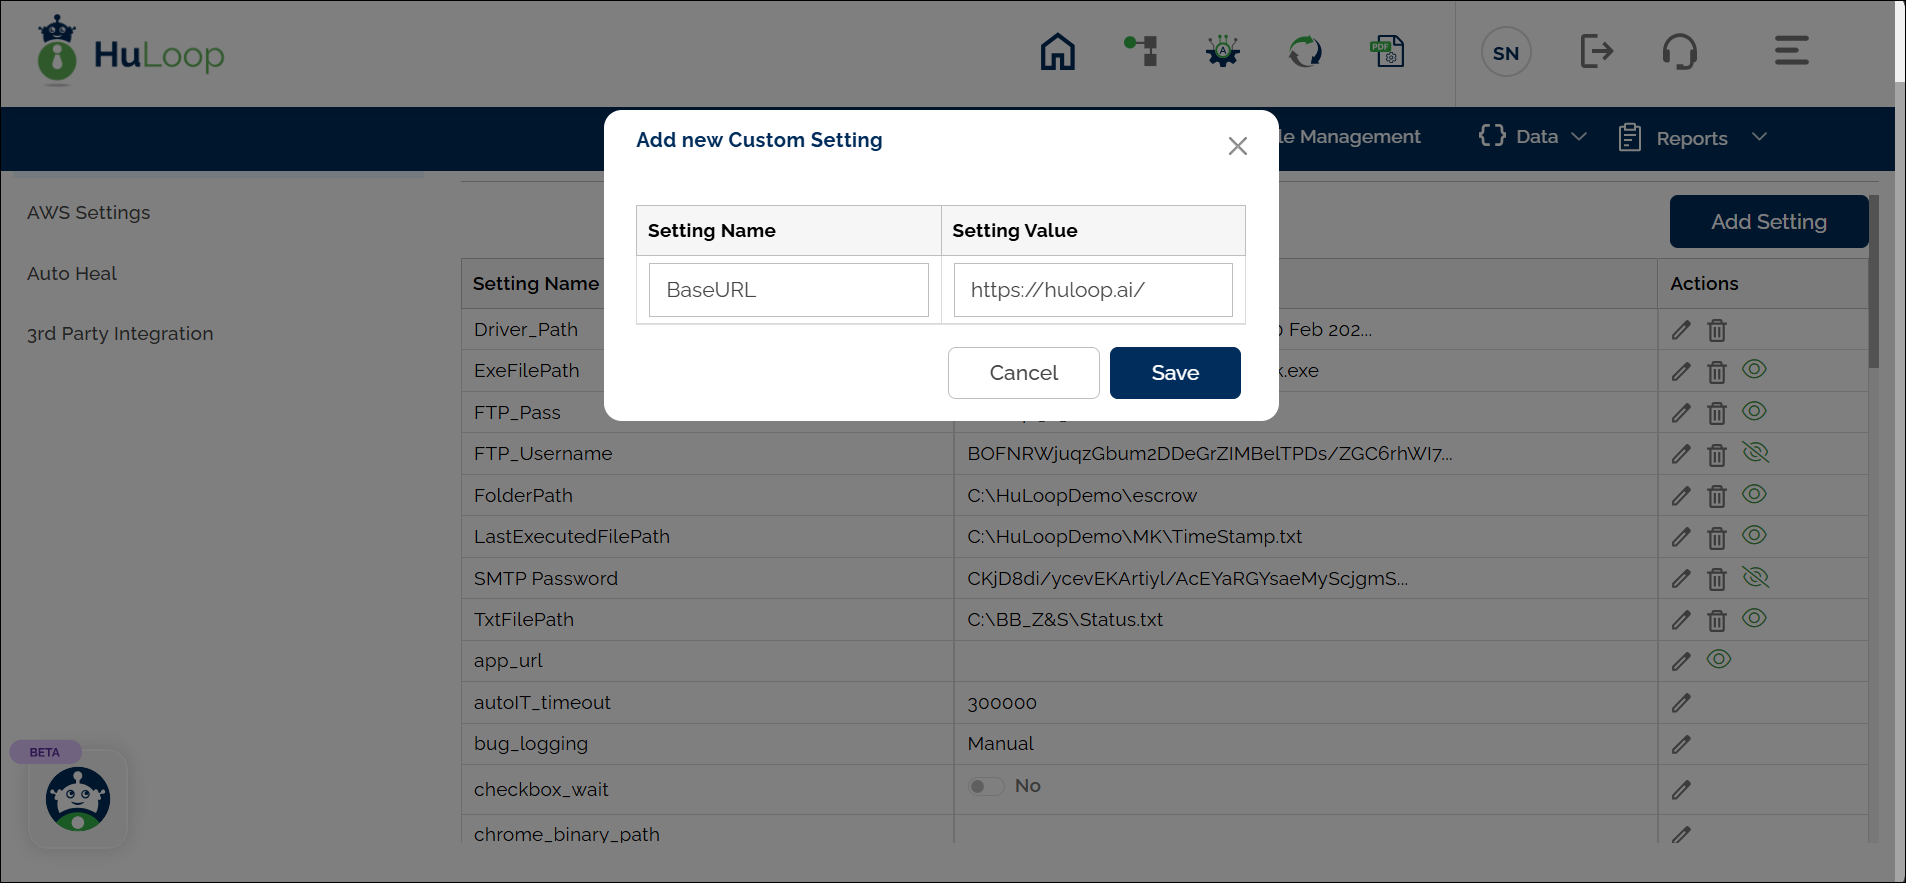Screen dimensions: 1906x883
Task: Click the Cancel button in the dialog
Action: tap(1023, 373)
